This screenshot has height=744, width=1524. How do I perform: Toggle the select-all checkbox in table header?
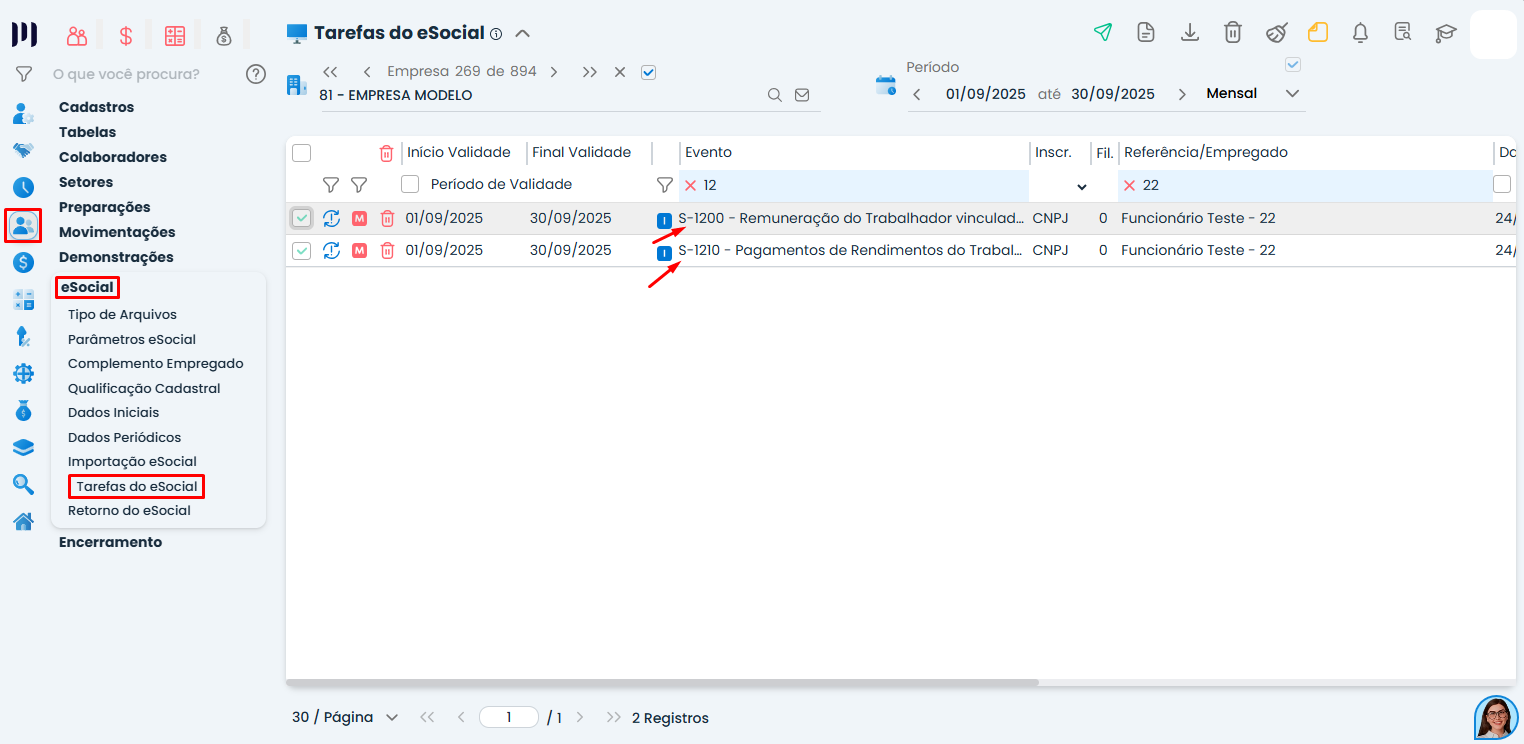click(302, 153)
